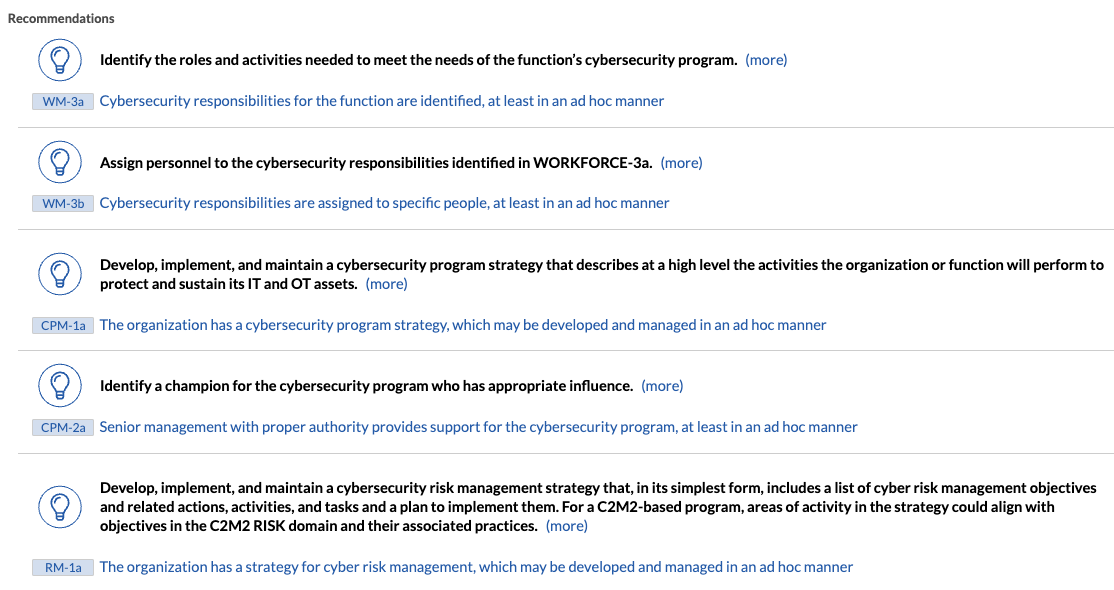Click the lightbulb icon beside WM-3a recommendation

(x=60, y=60)
